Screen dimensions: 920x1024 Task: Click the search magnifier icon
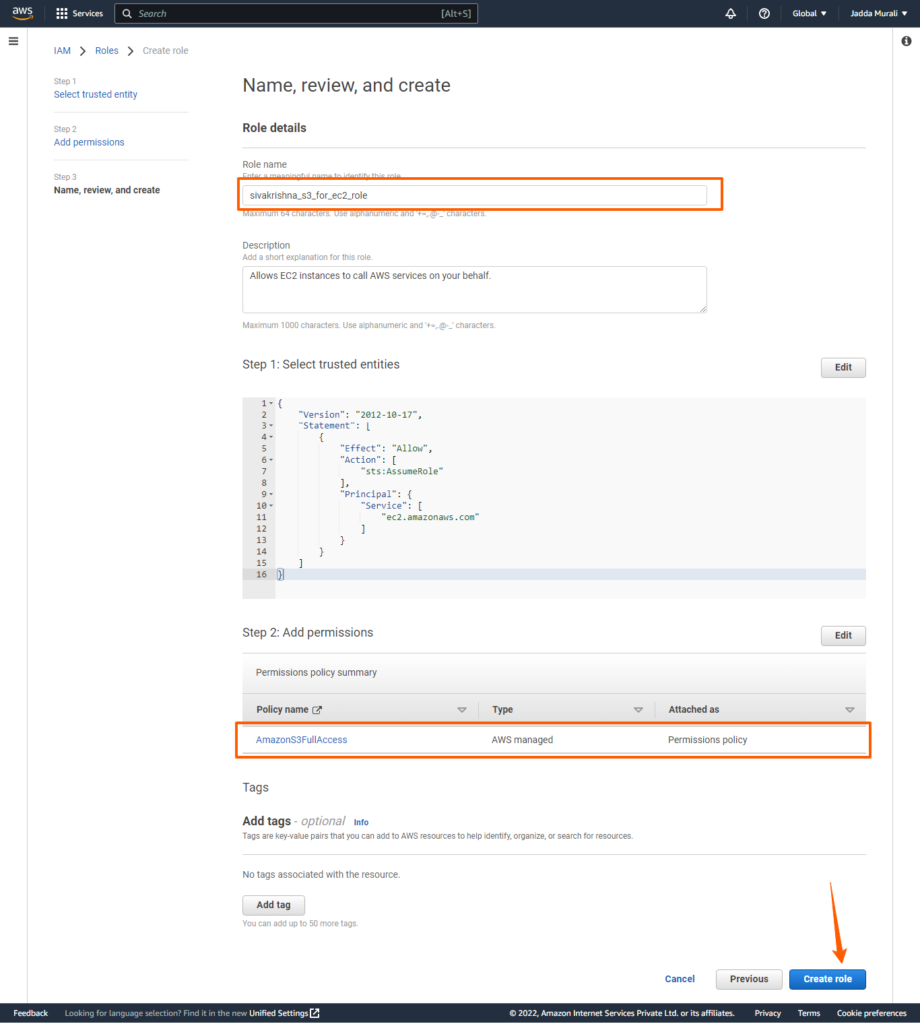pyautogui.click(x=127, y=14)
